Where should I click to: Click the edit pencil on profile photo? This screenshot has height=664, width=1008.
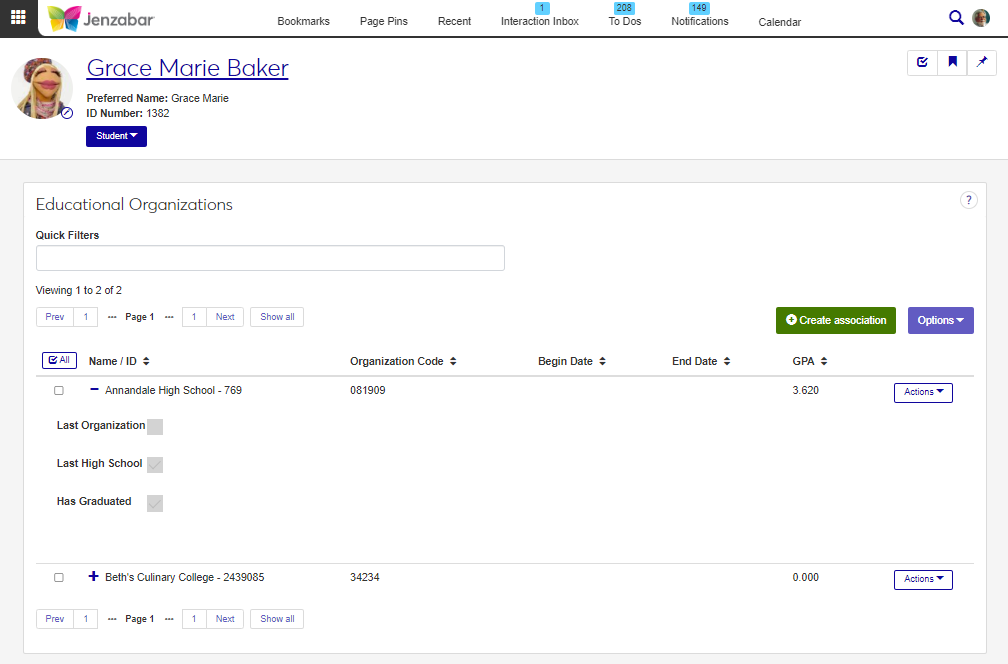pos(67,113)
